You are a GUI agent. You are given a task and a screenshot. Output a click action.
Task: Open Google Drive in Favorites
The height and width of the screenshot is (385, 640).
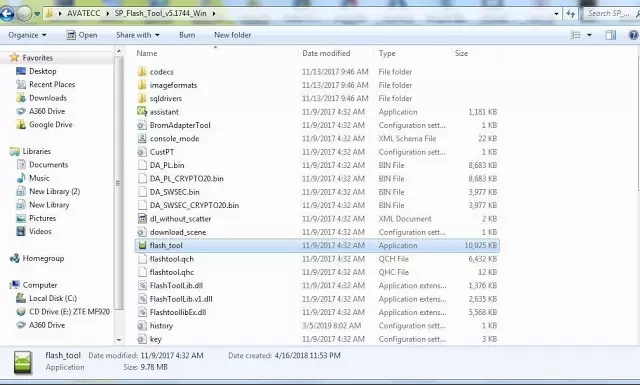(x=51, y=125)
